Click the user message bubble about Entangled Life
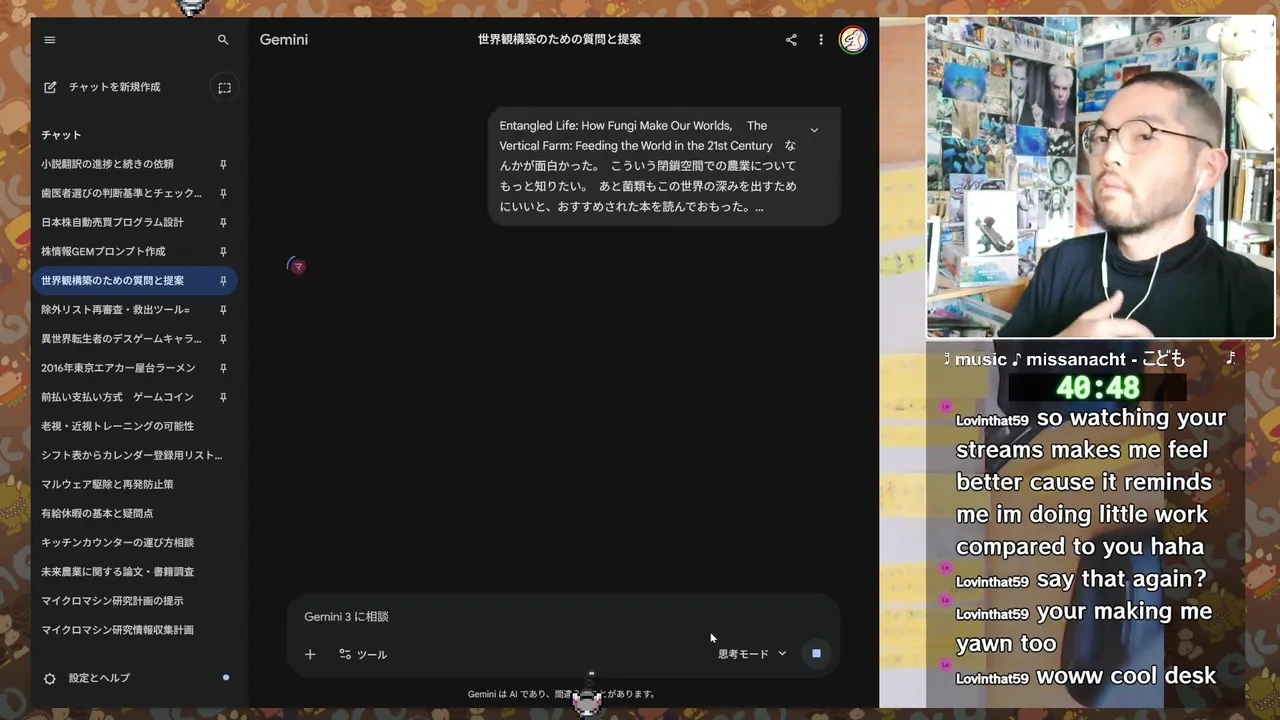Screen dimensions: 1280x720 point(664,166)
